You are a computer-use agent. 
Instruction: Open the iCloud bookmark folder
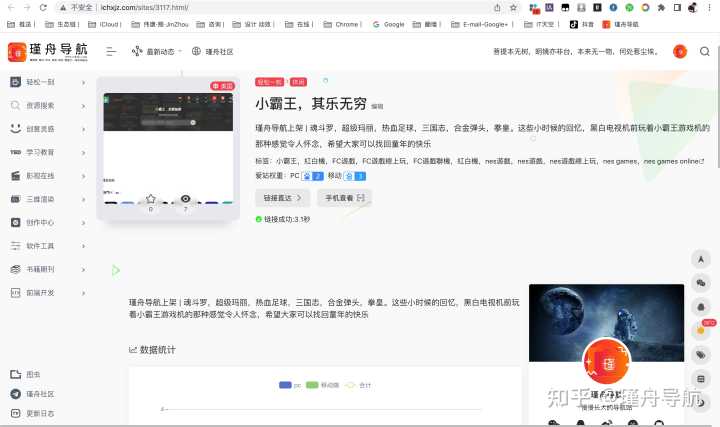click(x=105, y=24)
